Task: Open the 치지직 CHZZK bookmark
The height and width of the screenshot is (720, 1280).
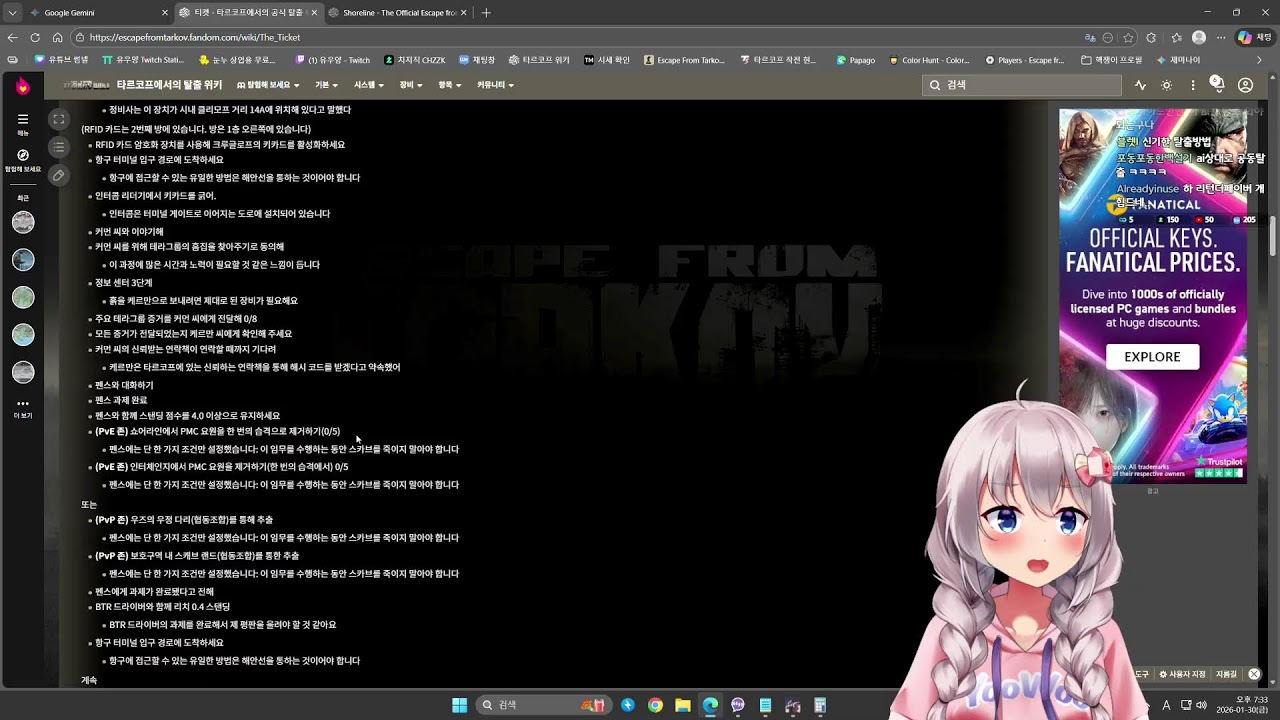Action: point(415,60)
